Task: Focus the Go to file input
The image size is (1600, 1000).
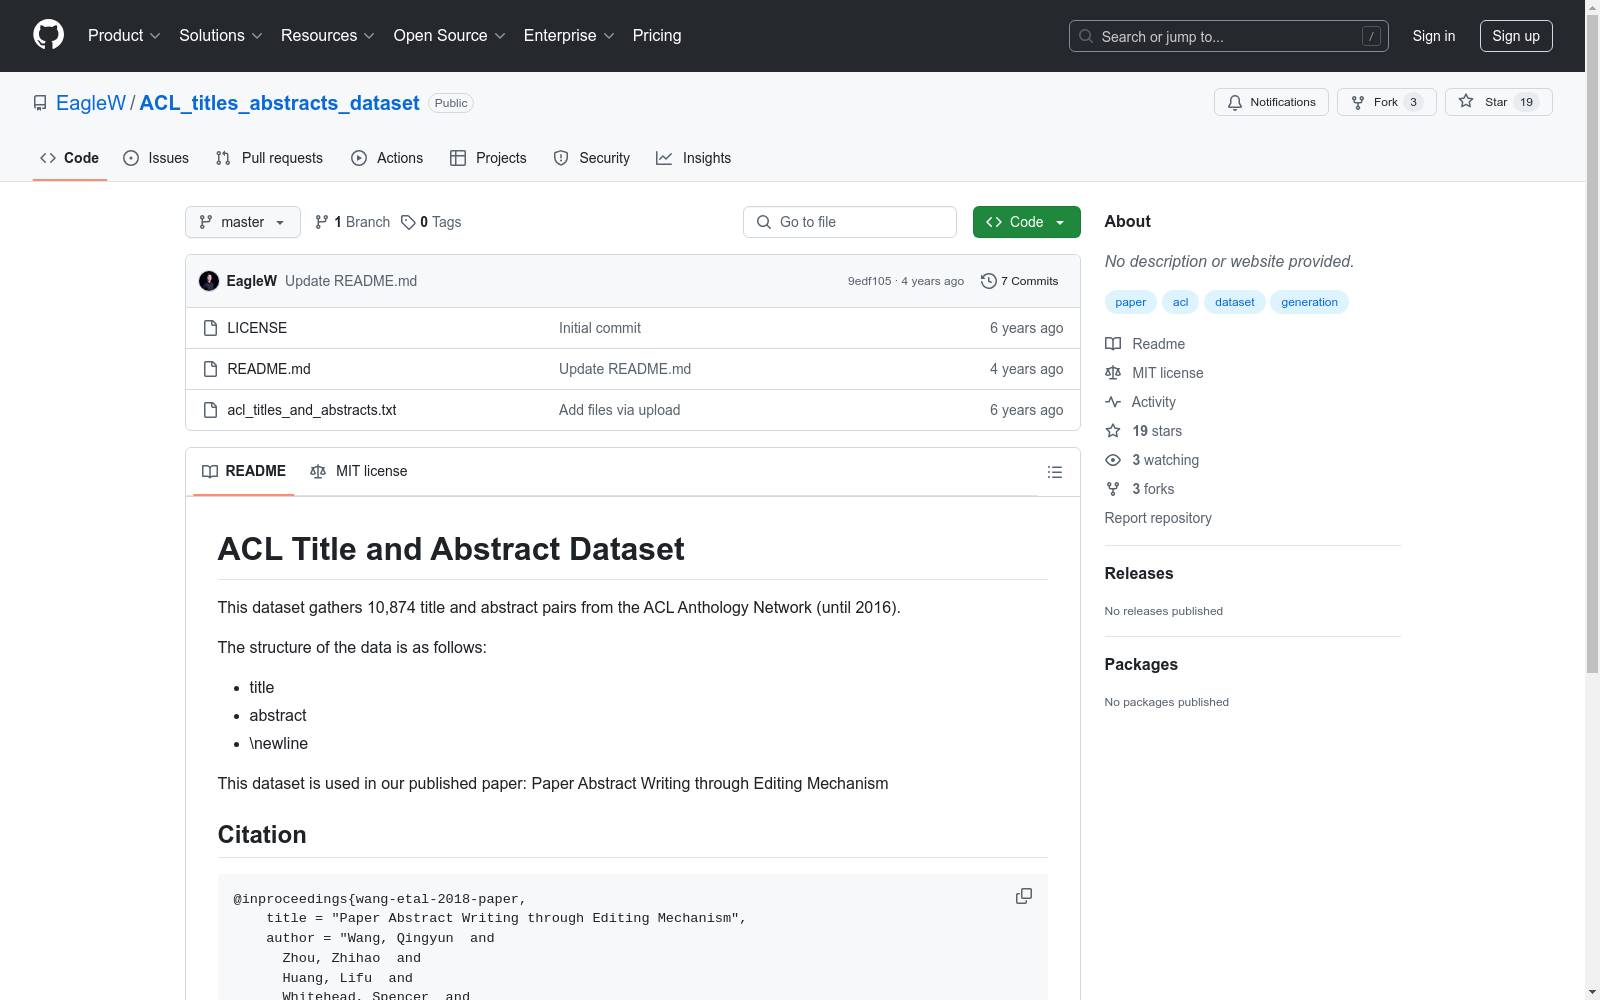Action: click(850, 222)
